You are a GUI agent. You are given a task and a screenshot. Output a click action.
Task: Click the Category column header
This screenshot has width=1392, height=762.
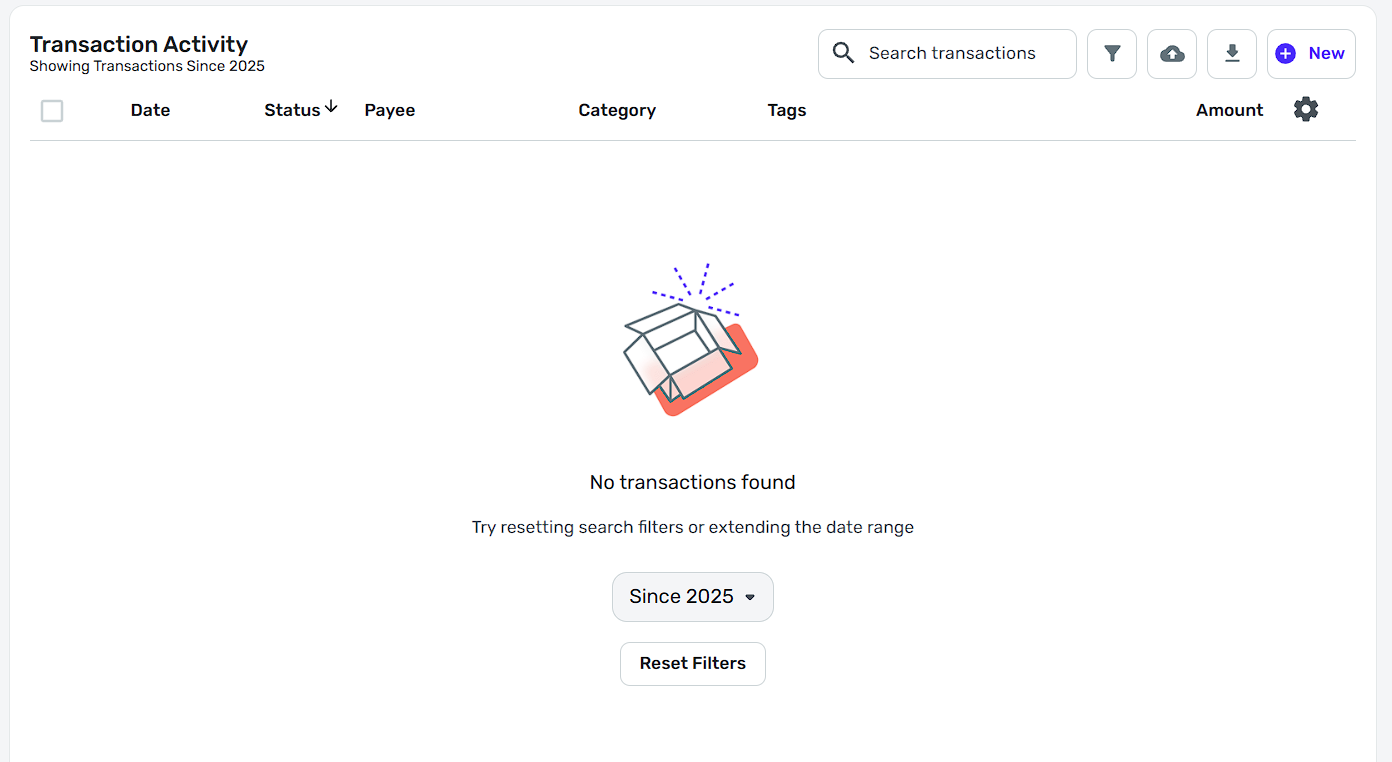point(617,110)
